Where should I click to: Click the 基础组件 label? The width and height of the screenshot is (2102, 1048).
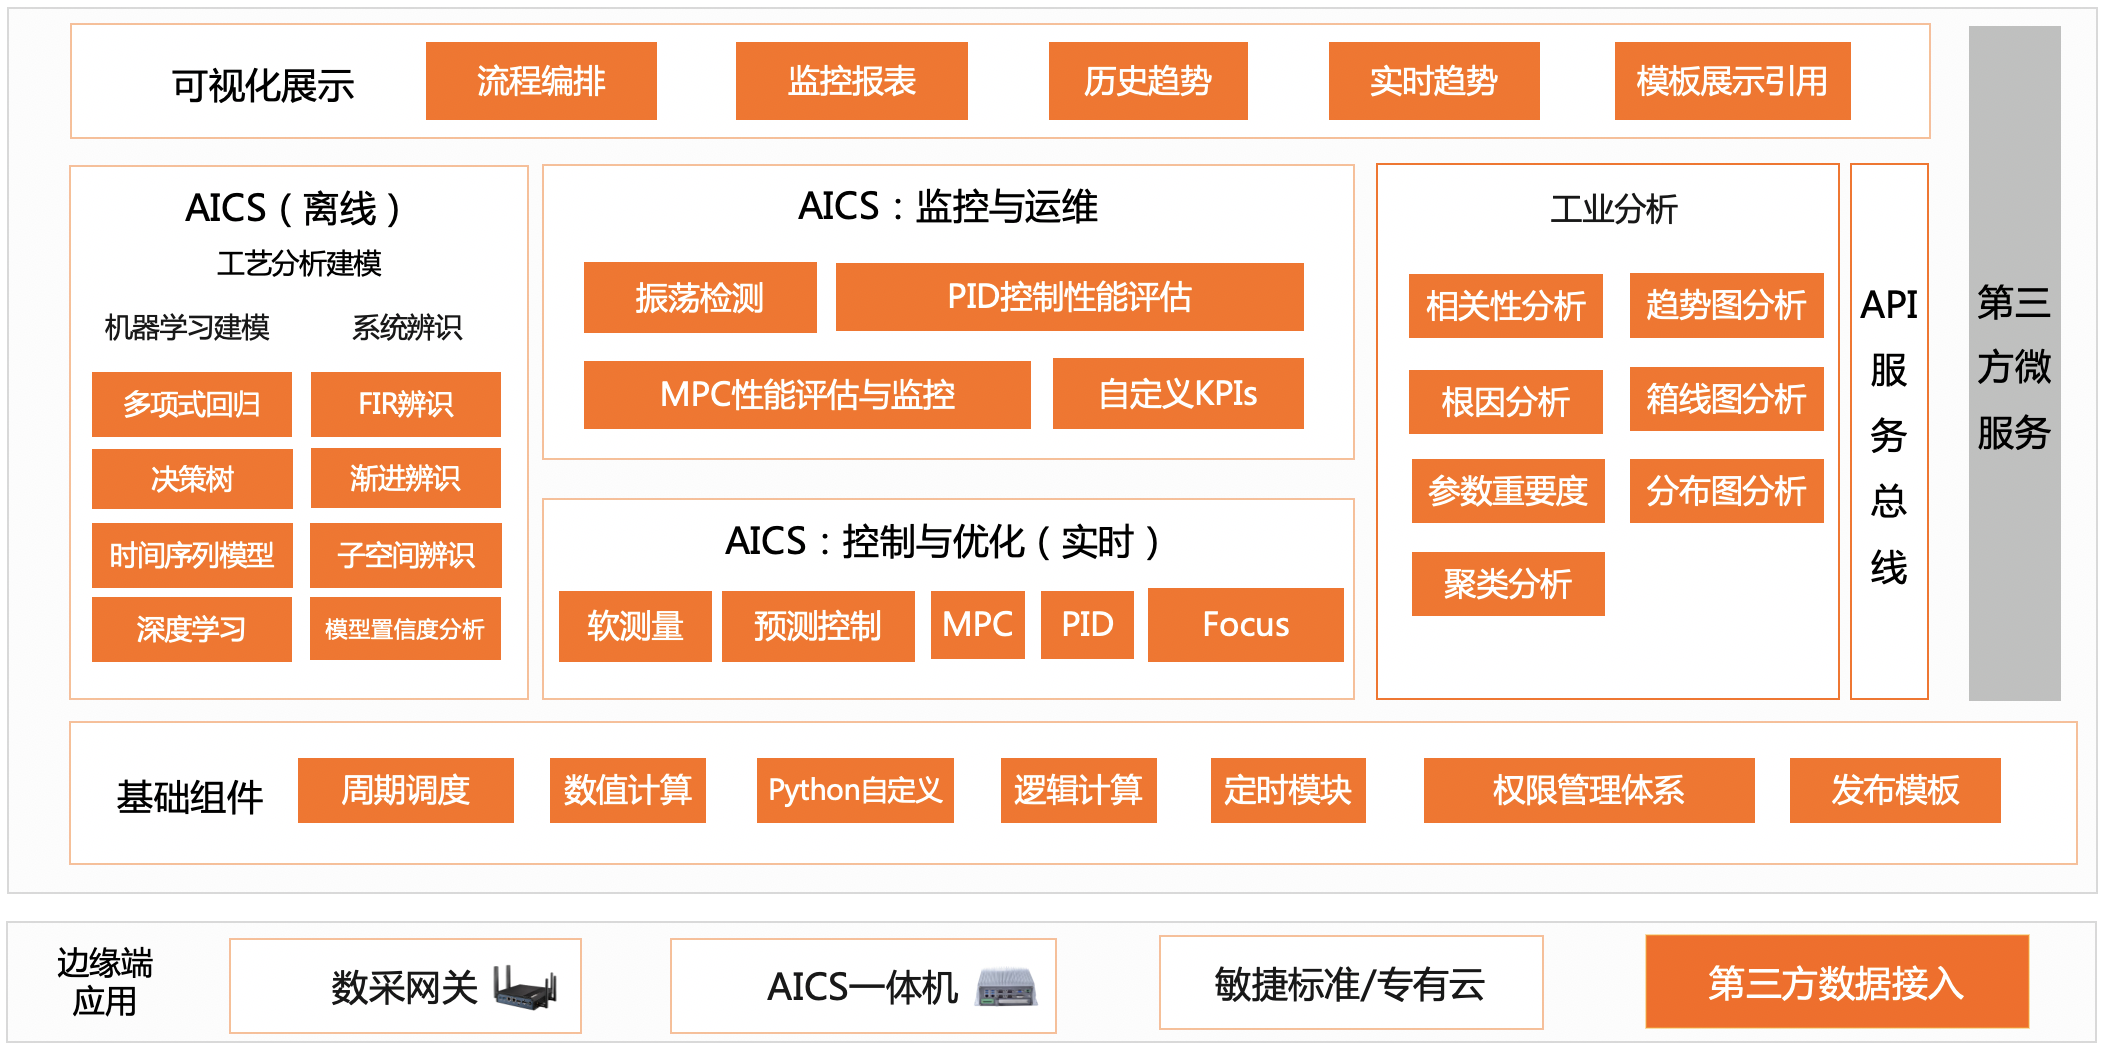(x=190, y=797)
